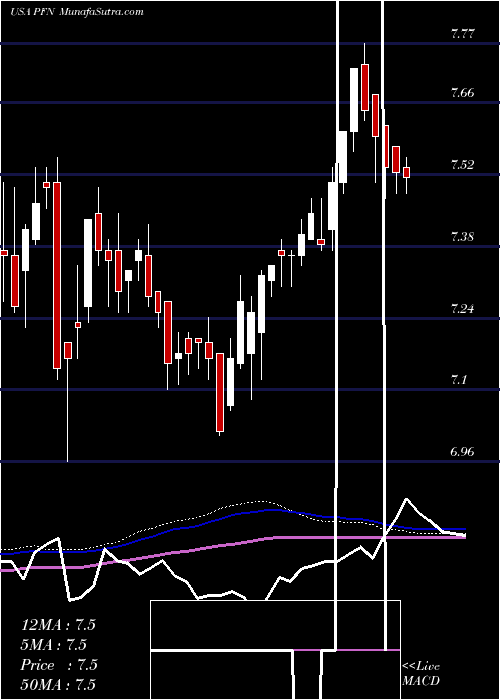Viewport: 500px width, 700px height.
Task: Click the '50MA : 7.5' legend entry
Action: [x=58, y=685]
